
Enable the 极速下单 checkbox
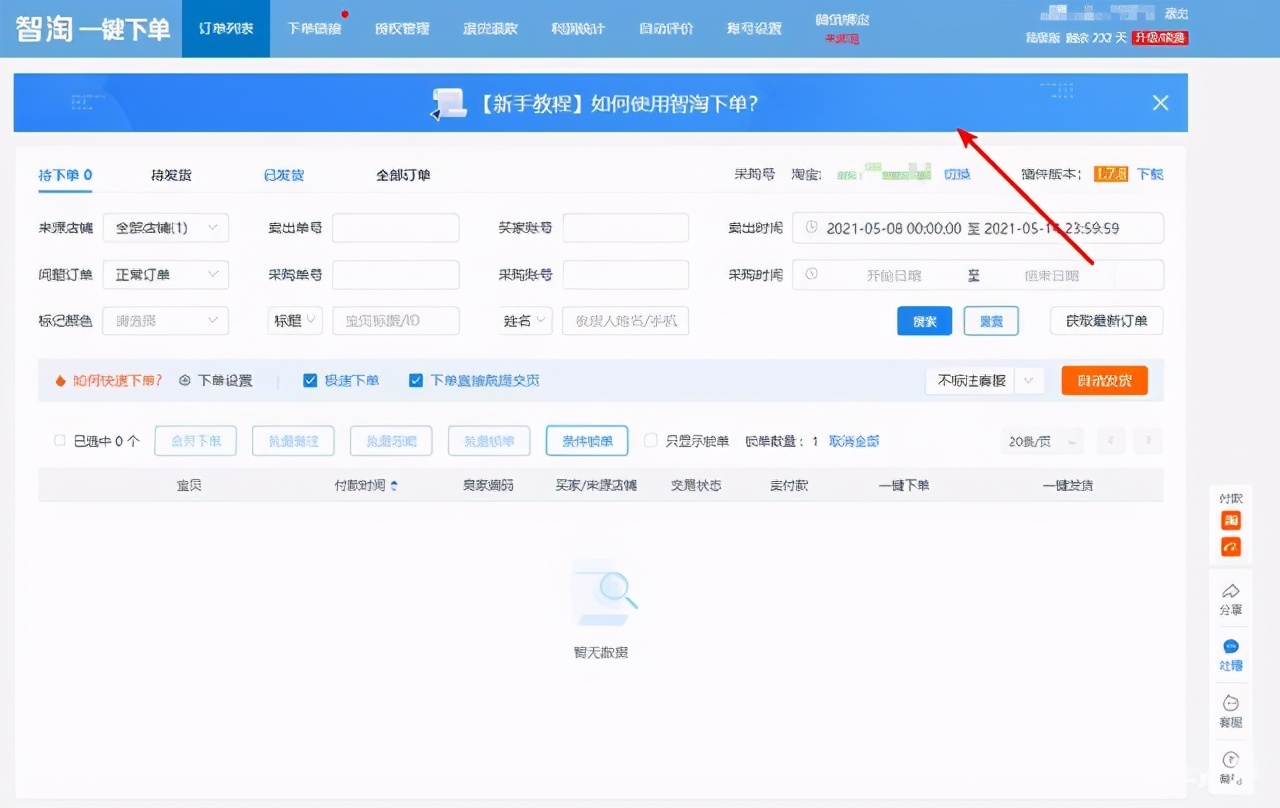click(x=311, y=380)
